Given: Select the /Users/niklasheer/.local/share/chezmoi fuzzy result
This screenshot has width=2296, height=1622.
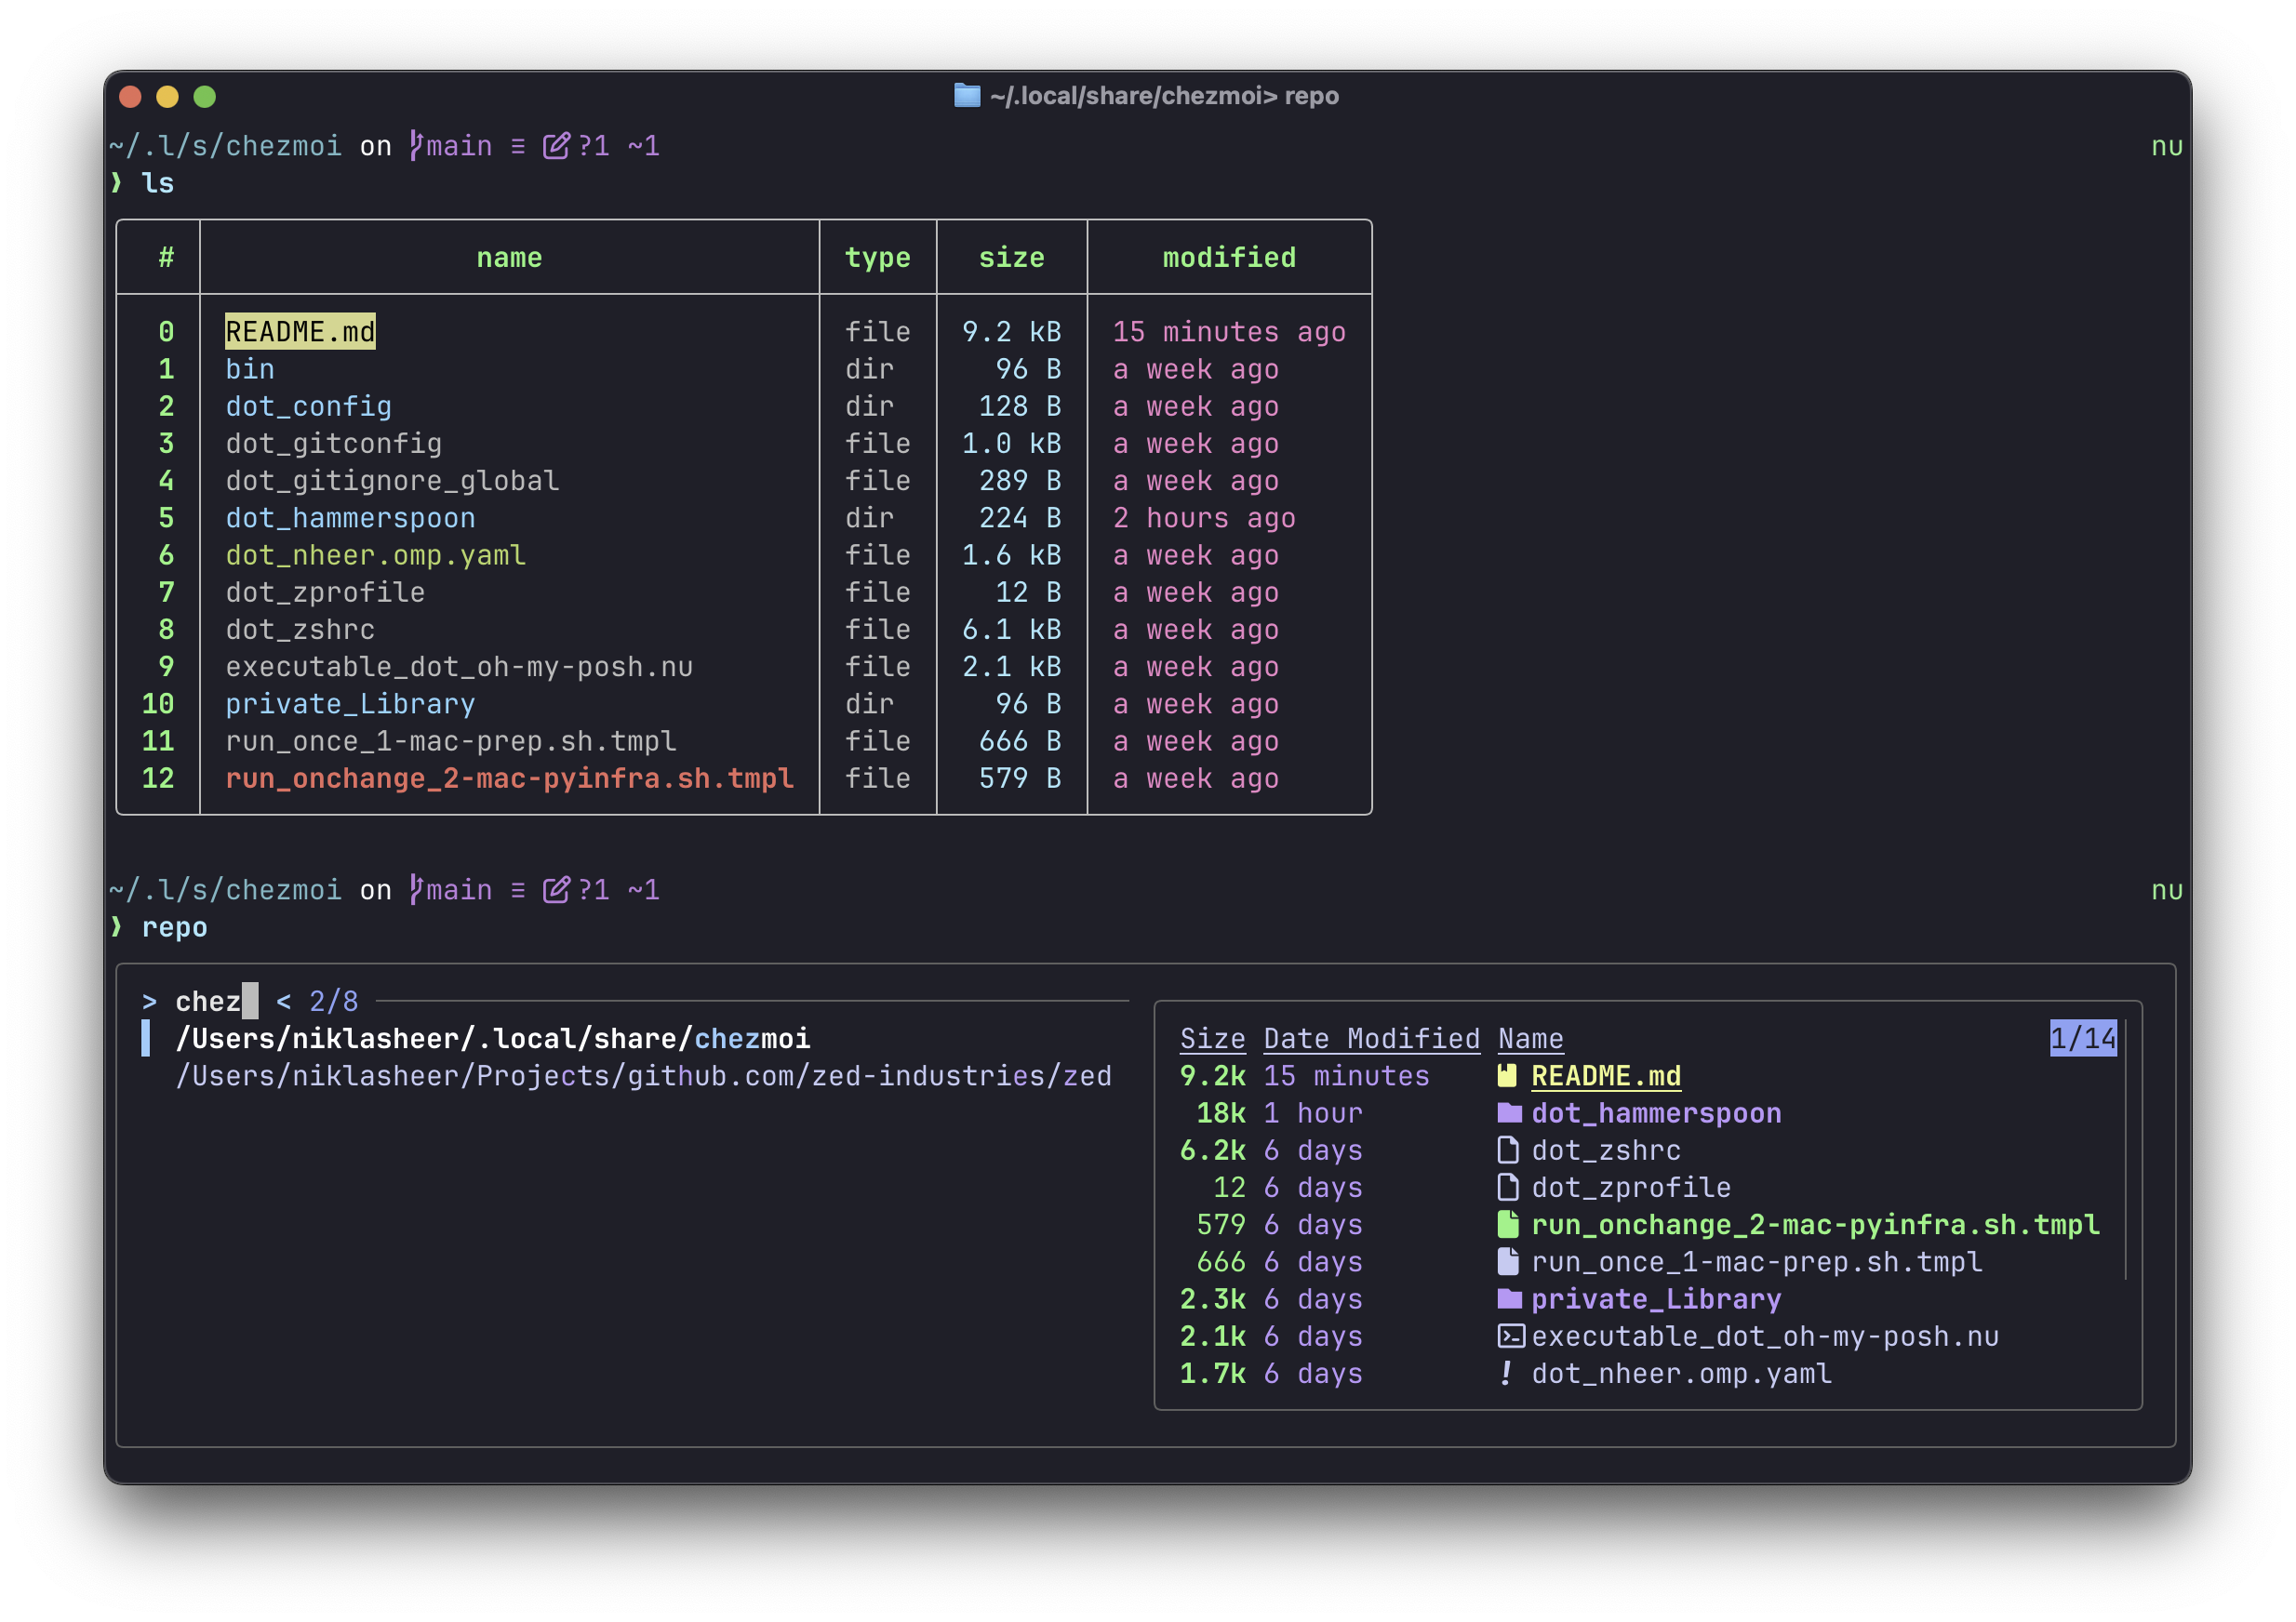Looking at the screenshot, I should point(493,1039).
